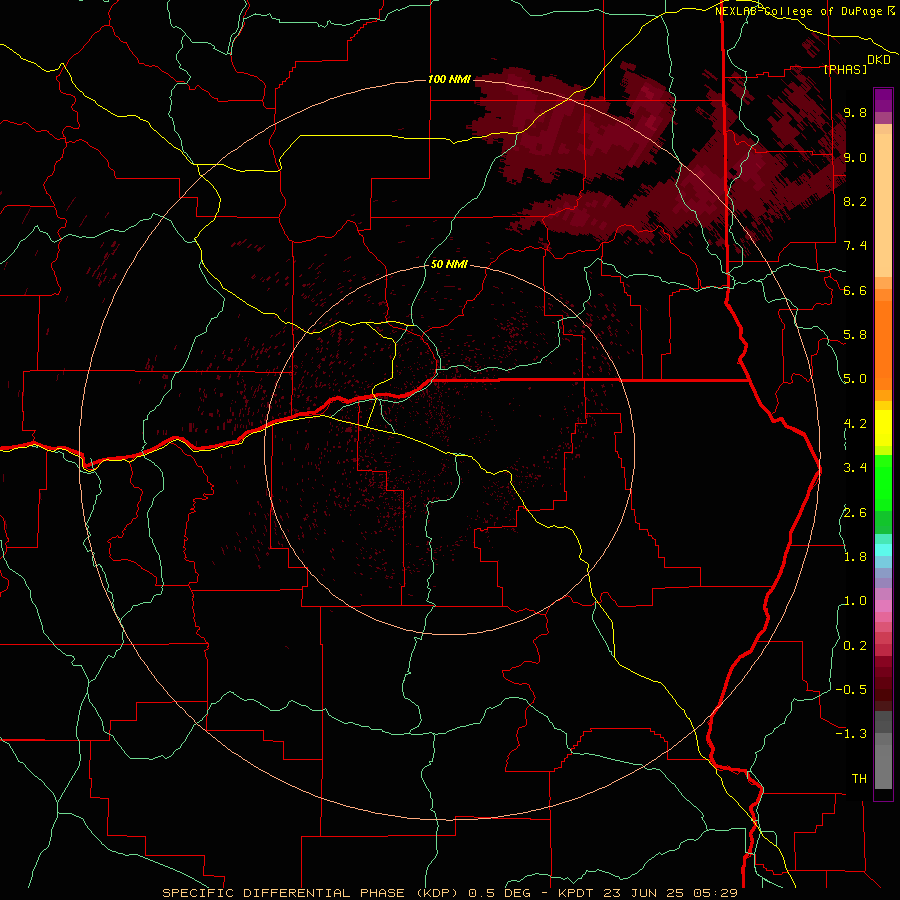Click the SPECIFIC DIFFERENTIAL PHASE (KDP) caption text
The width and height of the screenshot is (900, 900).
[x=311, y=893]
